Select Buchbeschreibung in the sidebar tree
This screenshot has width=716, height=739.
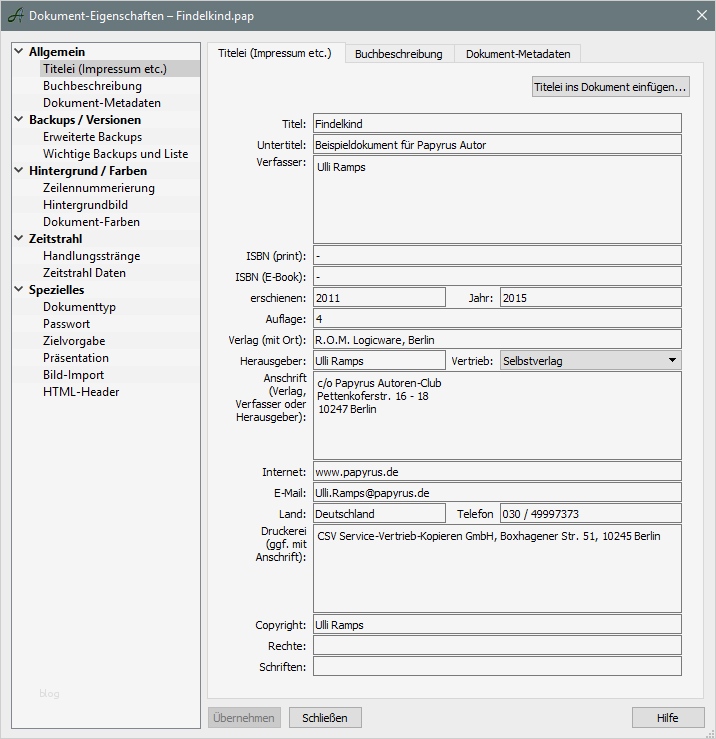click(x=92, y=86)
